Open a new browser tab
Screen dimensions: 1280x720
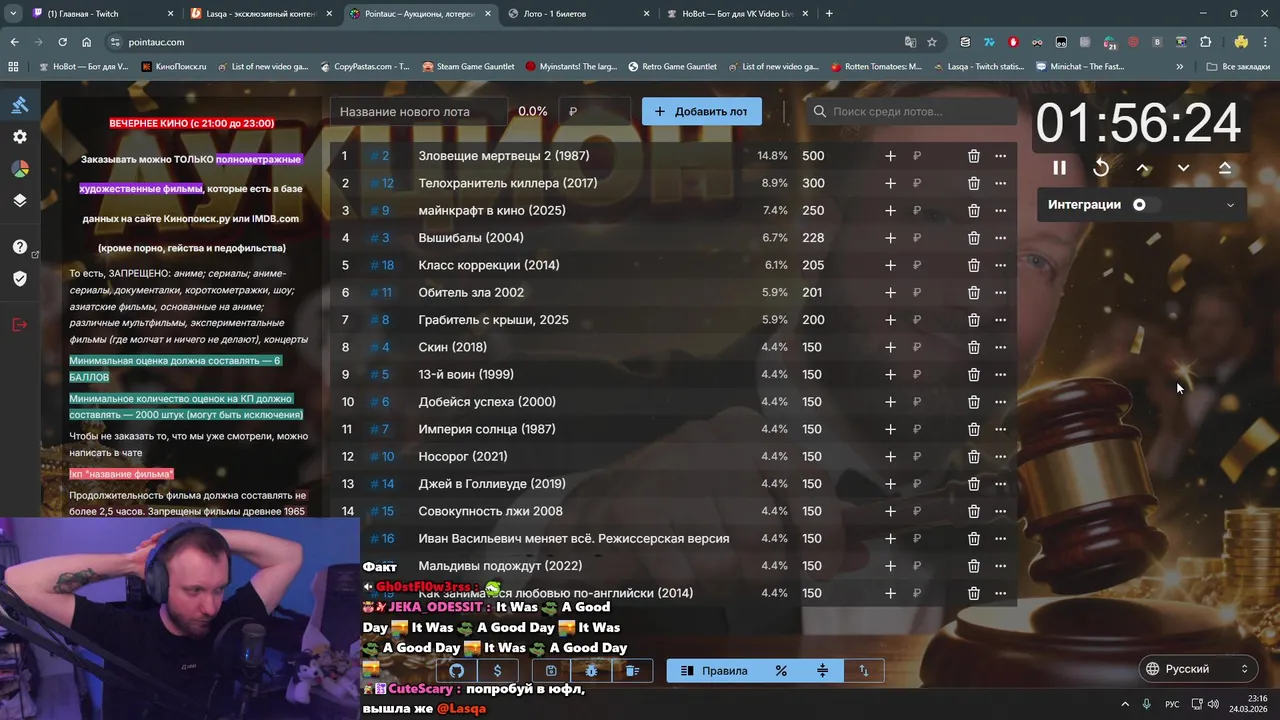[x=829, y=14]
